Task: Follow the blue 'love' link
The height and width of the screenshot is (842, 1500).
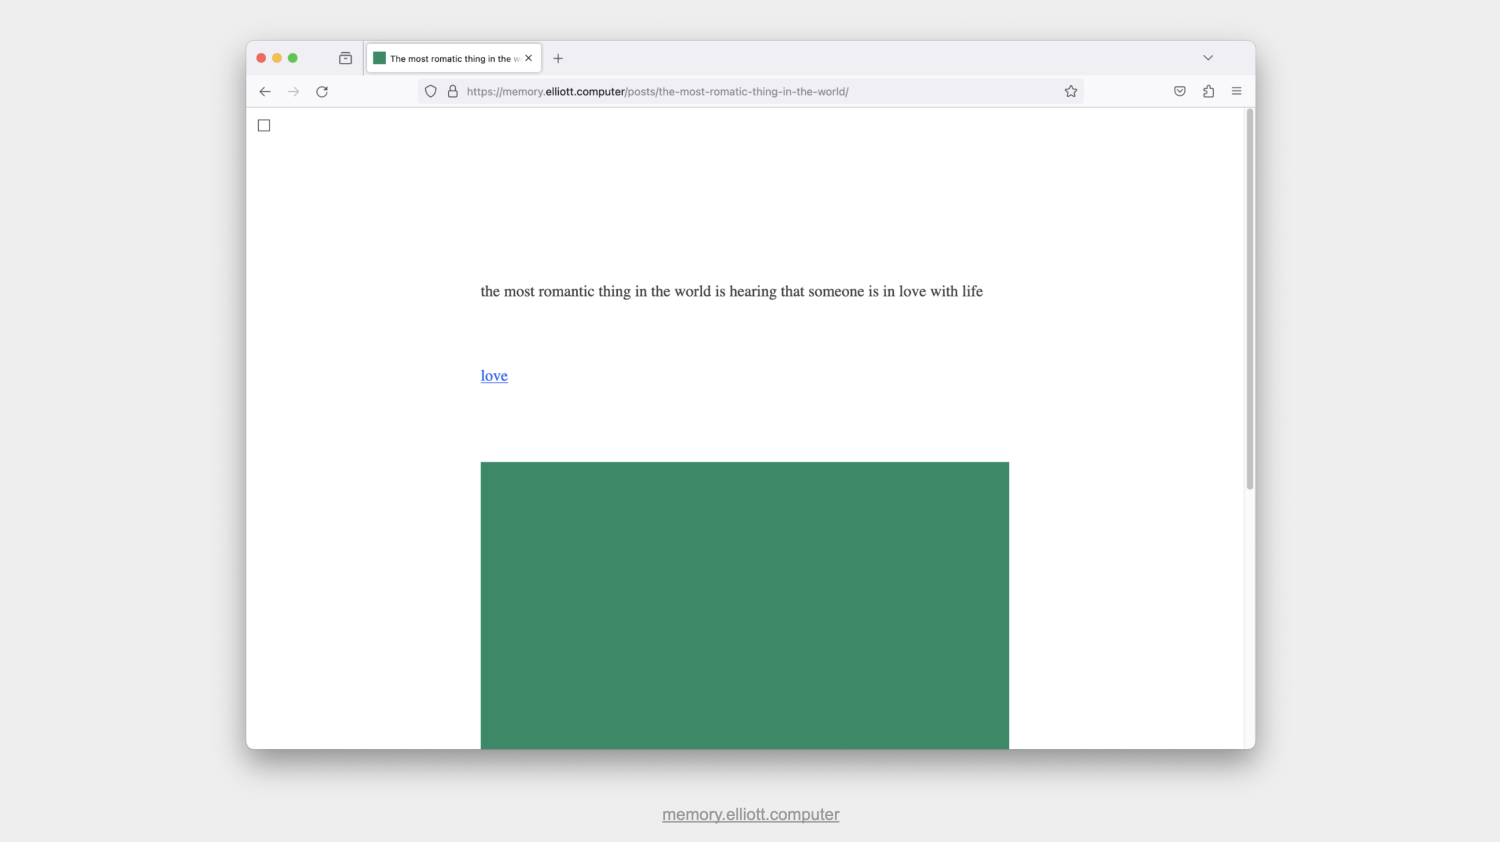Action: pos(494,376)
